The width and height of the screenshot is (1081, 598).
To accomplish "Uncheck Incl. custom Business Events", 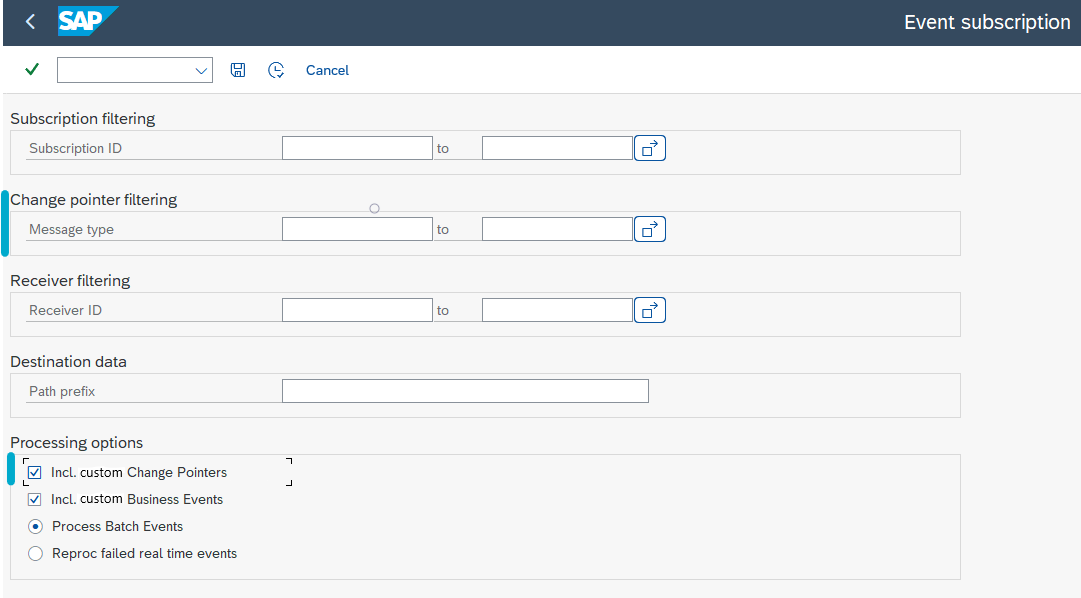I will coord(35,499).
